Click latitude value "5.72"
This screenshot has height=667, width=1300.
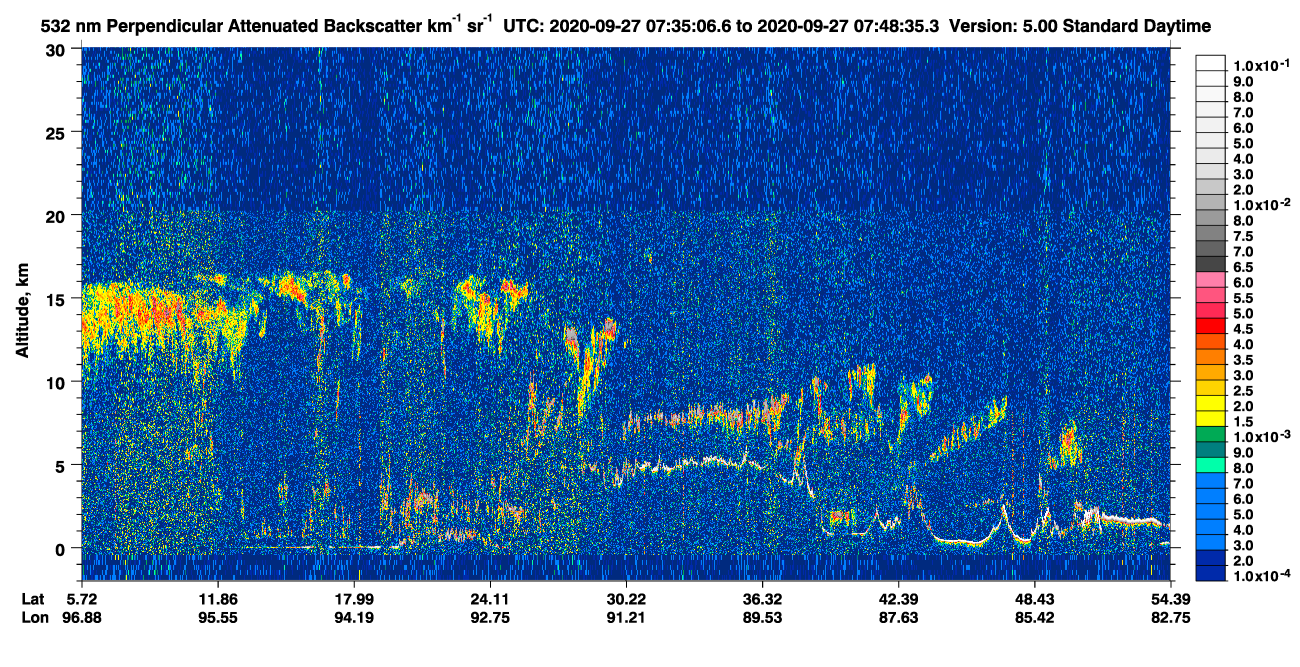tap(82, 599)
